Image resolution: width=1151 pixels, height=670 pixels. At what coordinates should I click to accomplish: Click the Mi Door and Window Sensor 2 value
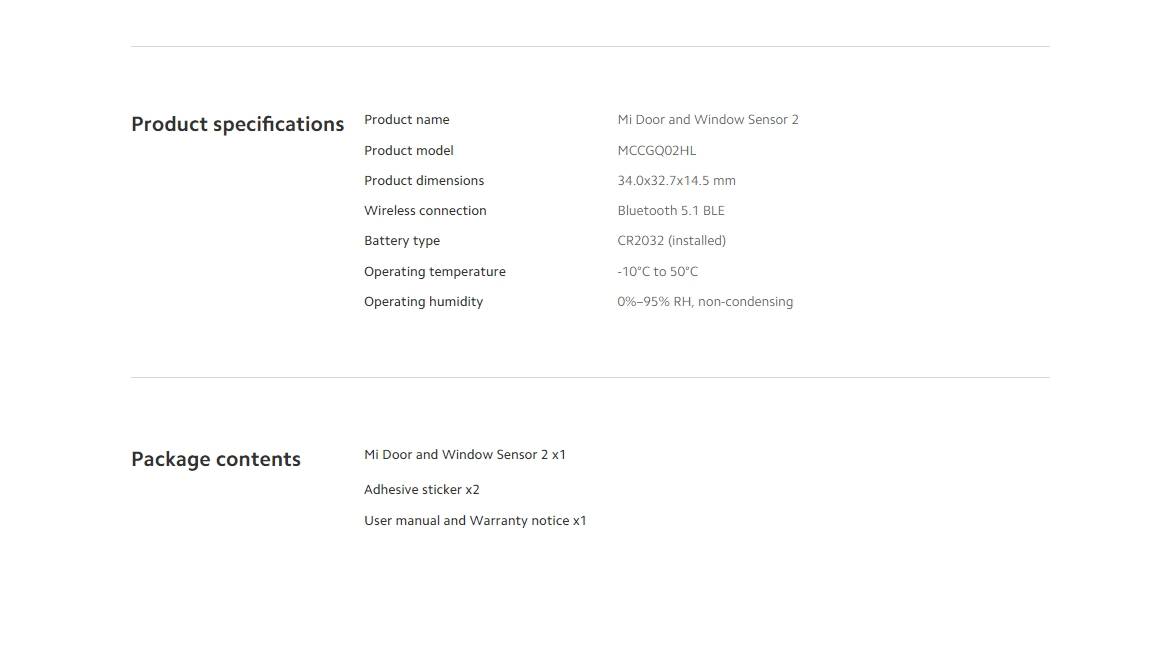708,120
